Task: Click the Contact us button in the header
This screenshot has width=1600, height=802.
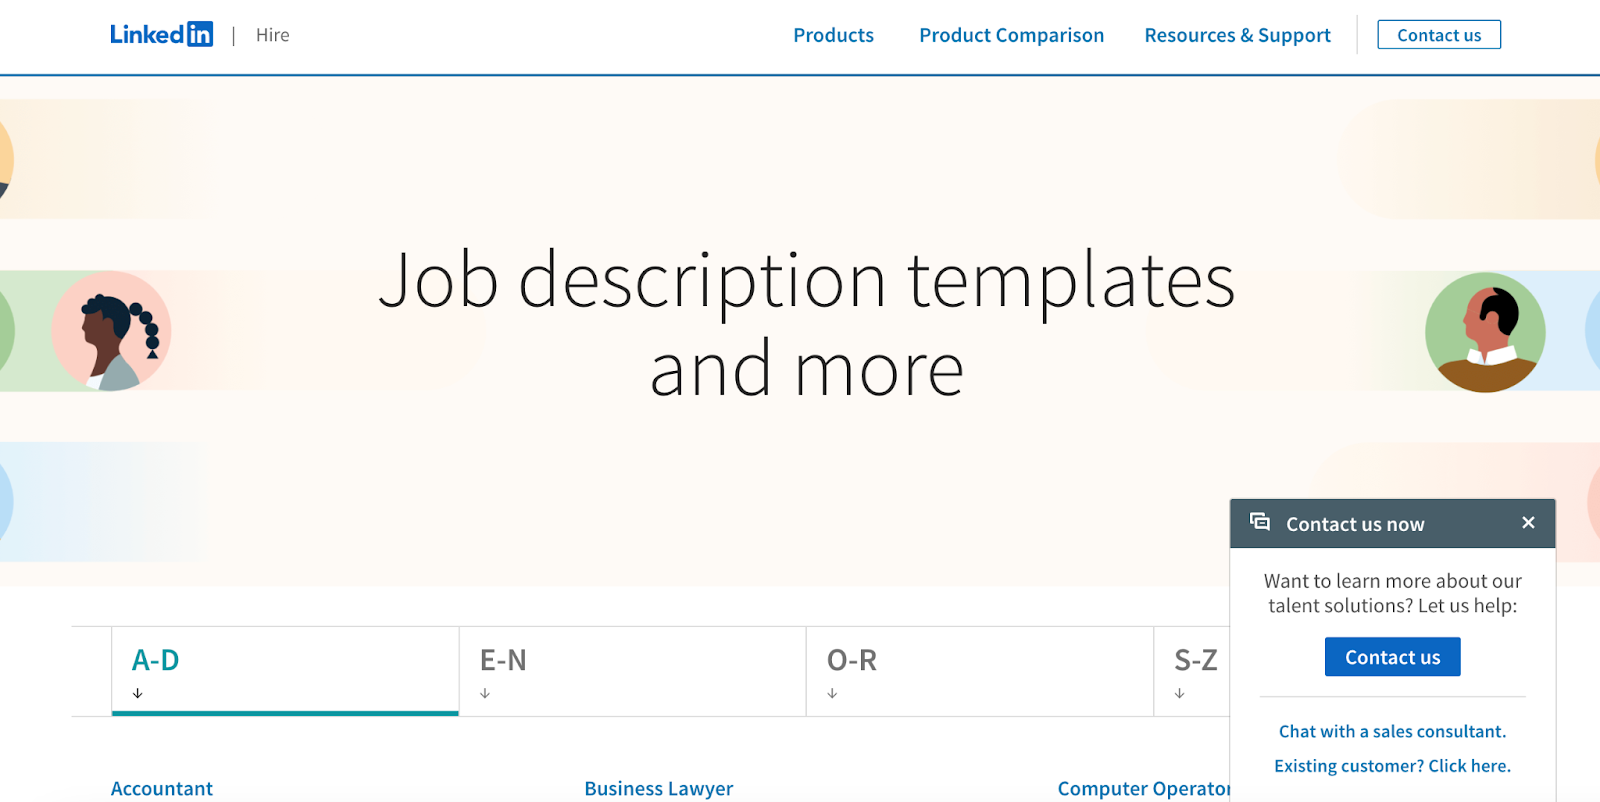Action: pos(1438,34)
